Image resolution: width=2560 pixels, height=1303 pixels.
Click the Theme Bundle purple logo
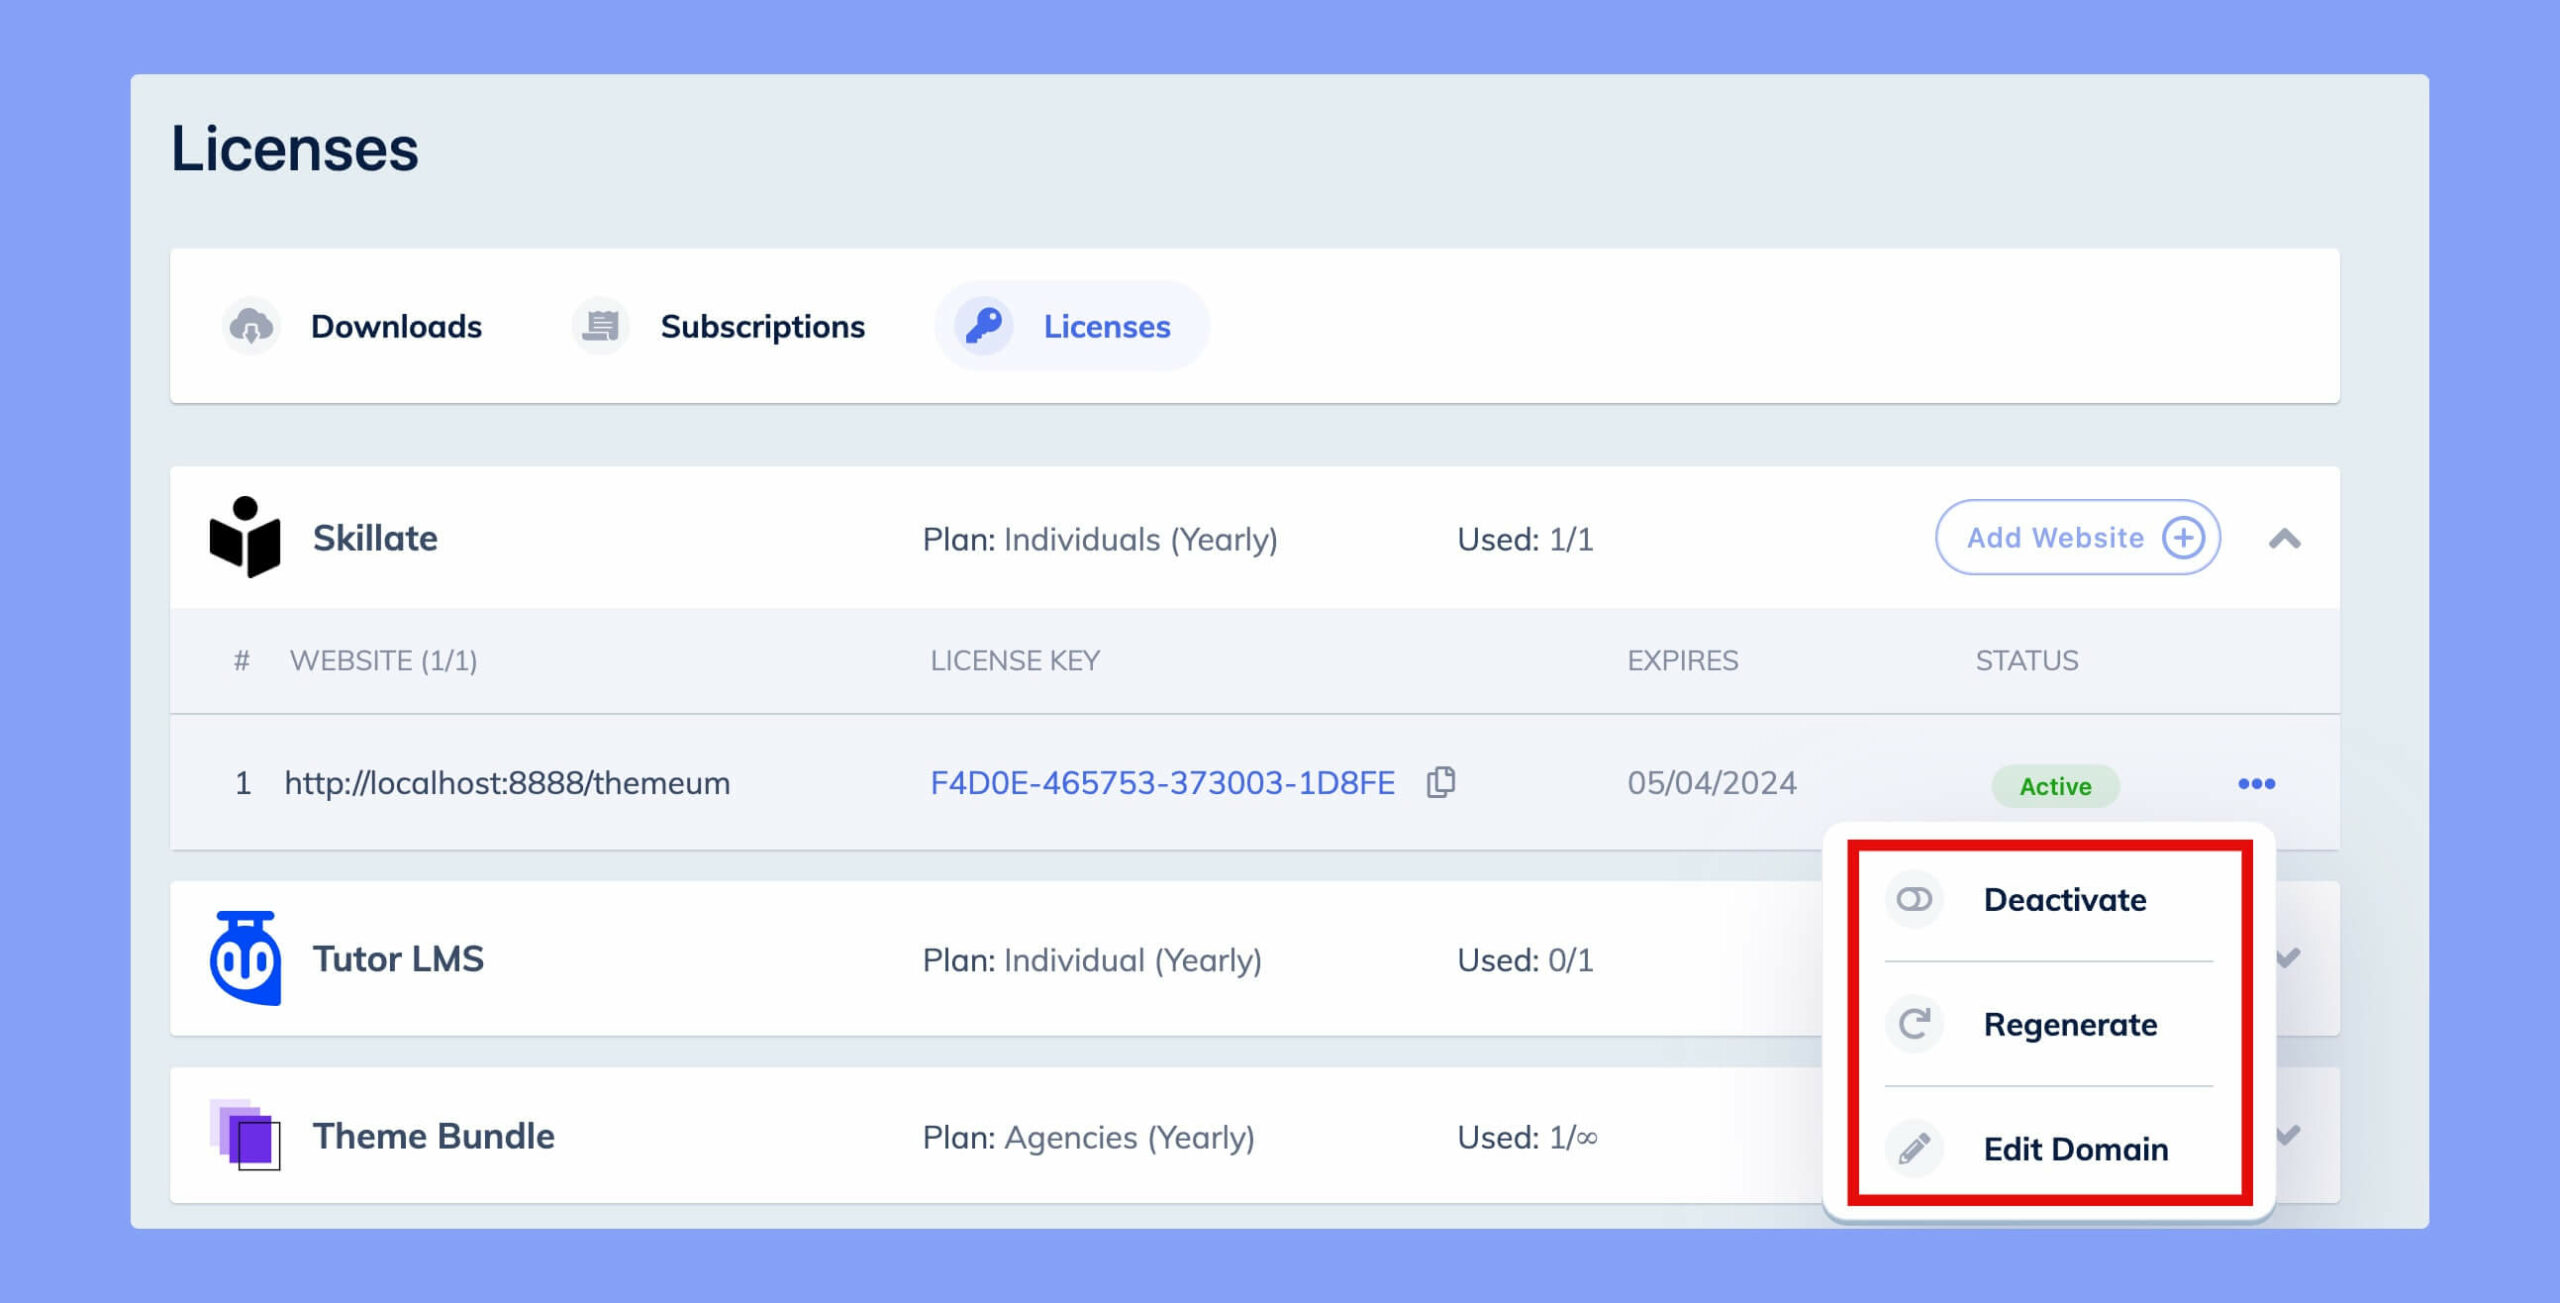coord(245,1135)
